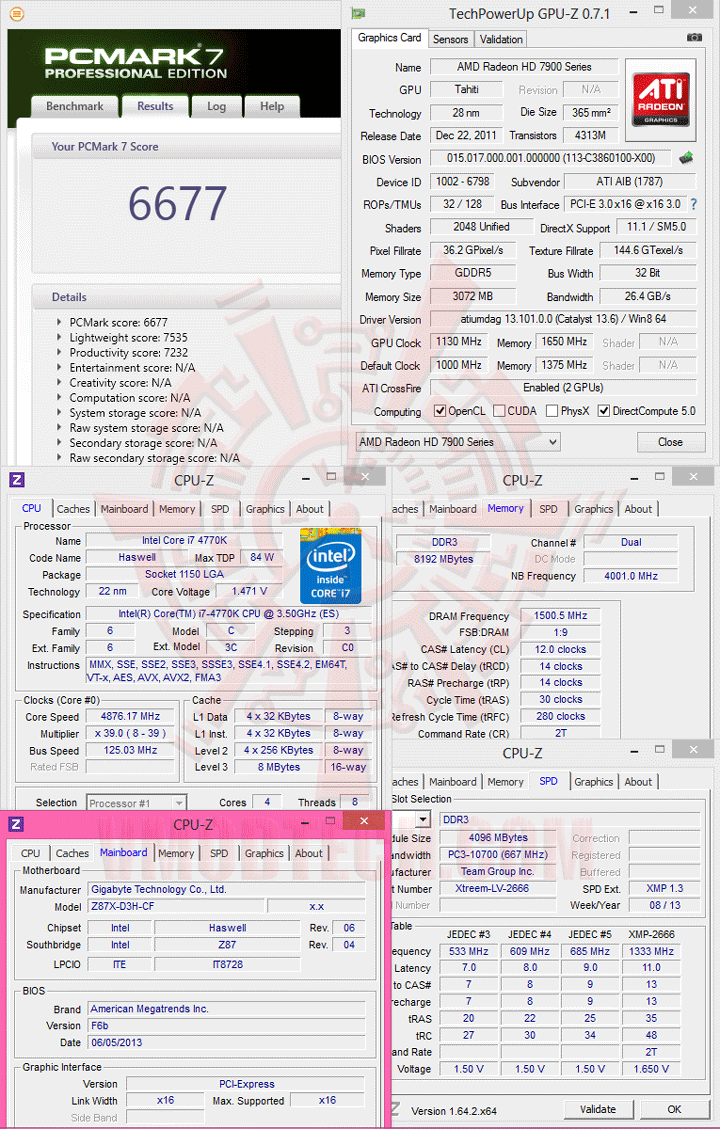Click the PCMark 7 orange menu icon
This screenshot has height=1129, width=720.
pos(17,13)
